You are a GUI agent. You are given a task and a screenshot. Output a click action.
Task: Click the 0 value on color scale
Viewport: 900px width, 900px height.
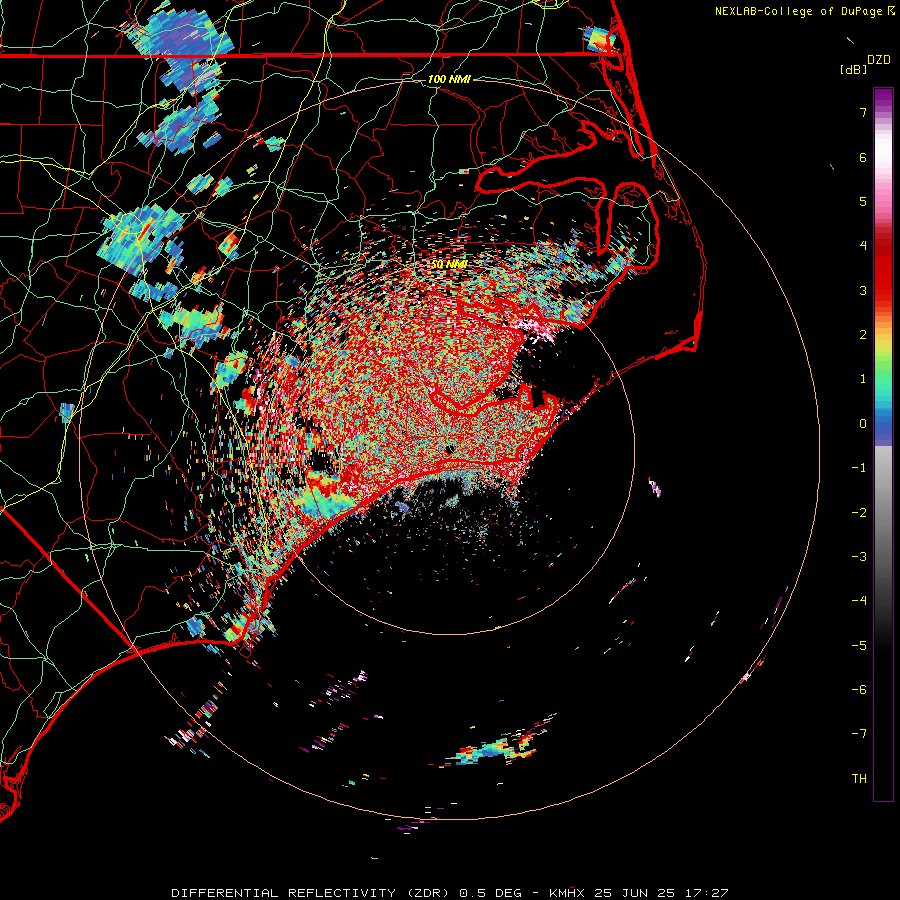click(863, 424)
